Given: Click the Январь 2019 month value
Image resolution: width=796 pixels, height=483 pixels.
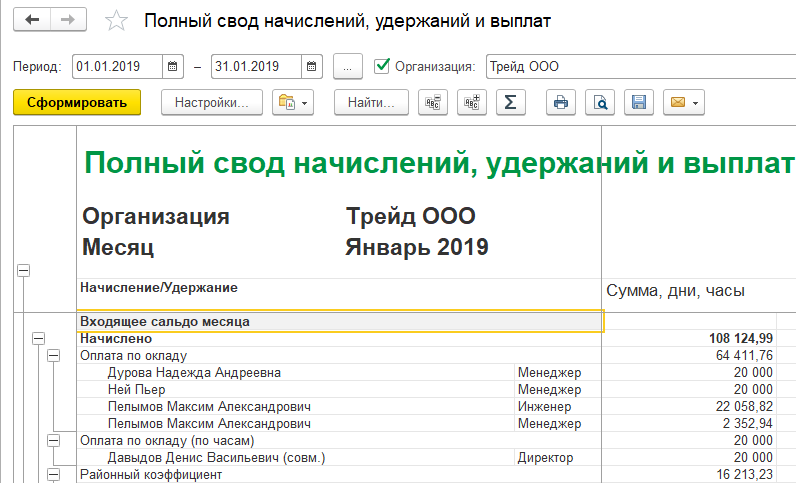Looking at the screenshot, I should point(417,248).
